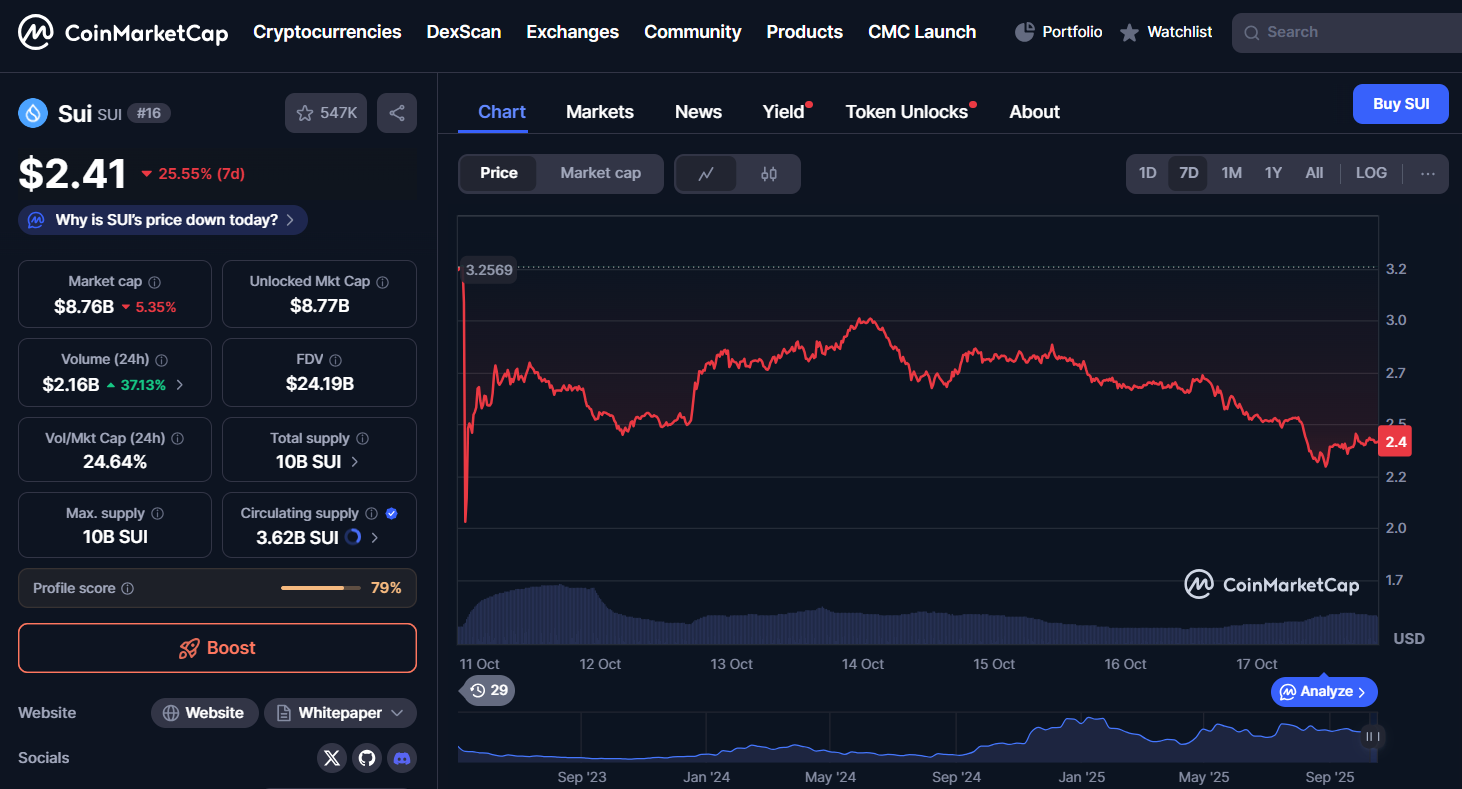Click the share icon beside the watchlist count
This screenshot has height=789, width=1462.
[x=397, y=113]
